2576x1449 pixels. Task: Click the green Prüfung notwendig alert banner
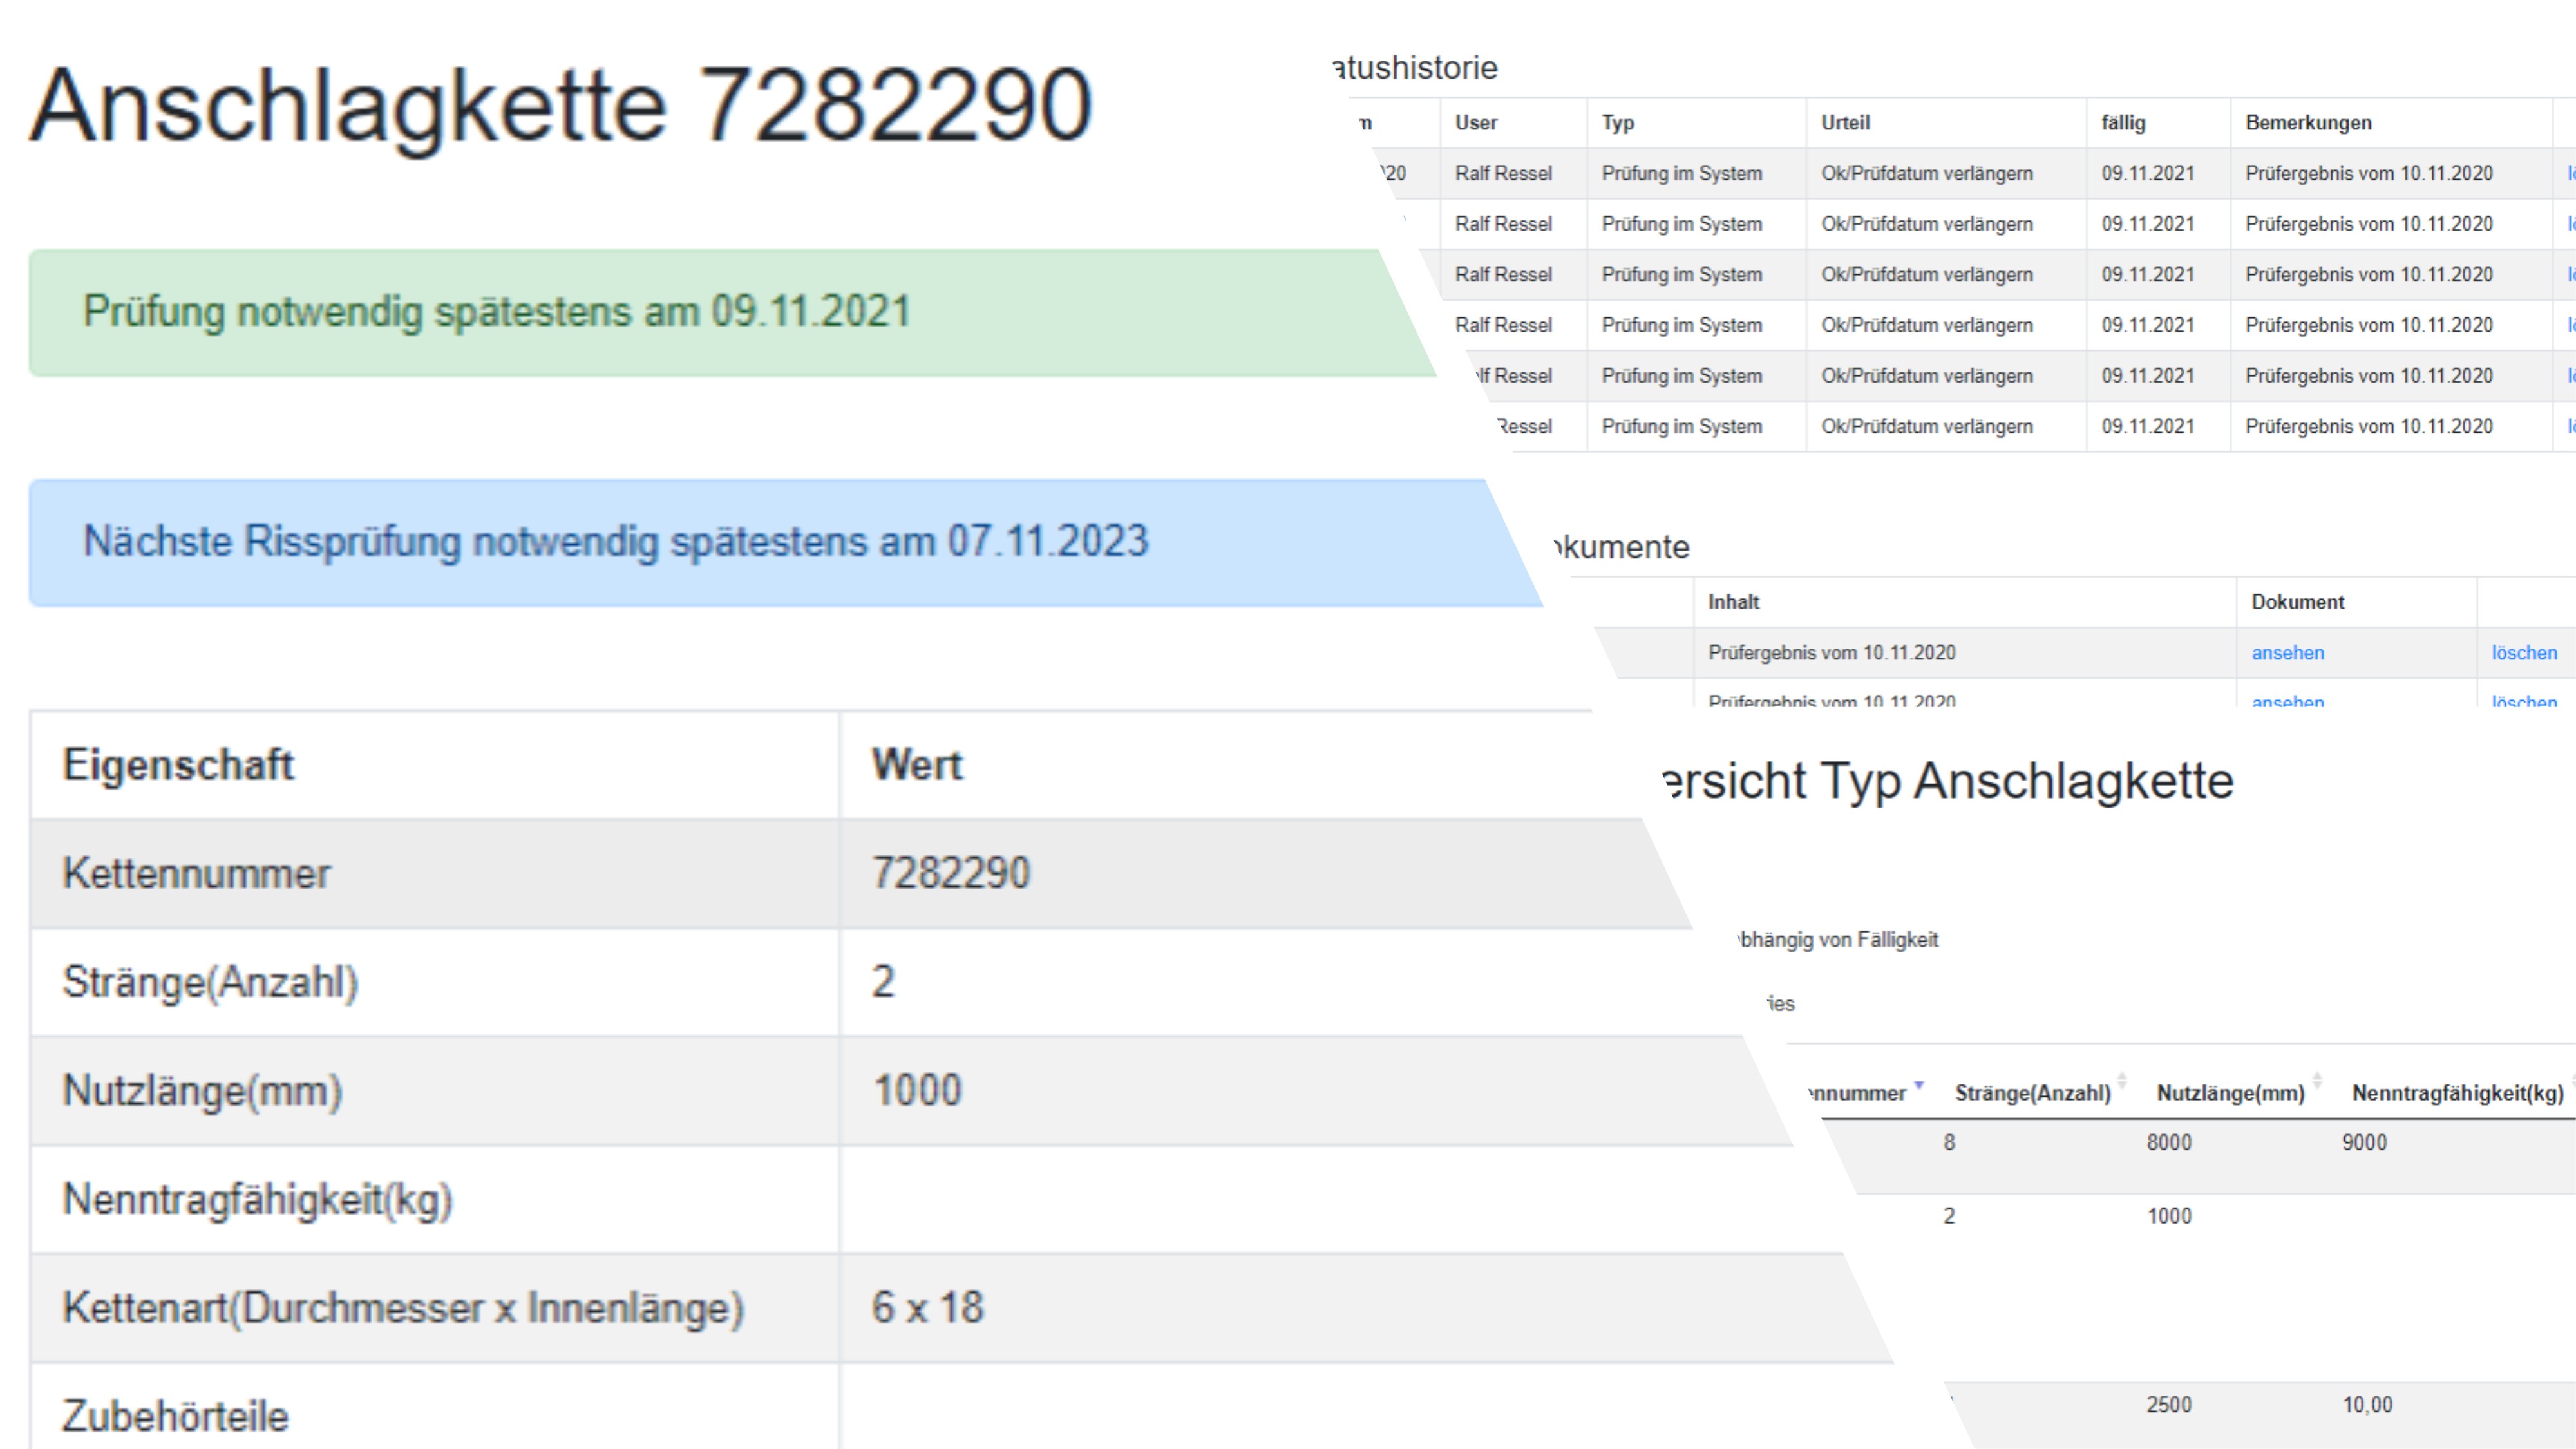pyautogui.click(x=700, y=312)
